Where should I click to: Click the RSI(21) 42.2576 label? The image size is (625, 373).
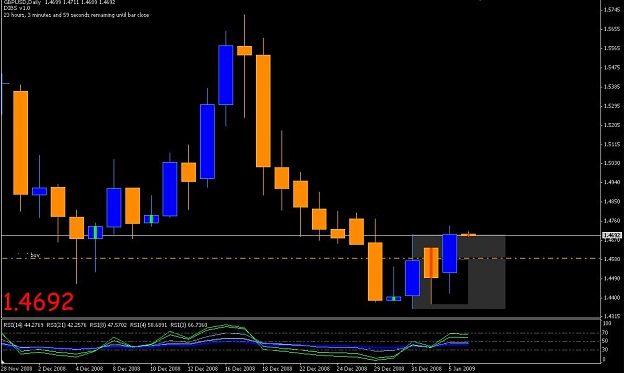[66, 325]
